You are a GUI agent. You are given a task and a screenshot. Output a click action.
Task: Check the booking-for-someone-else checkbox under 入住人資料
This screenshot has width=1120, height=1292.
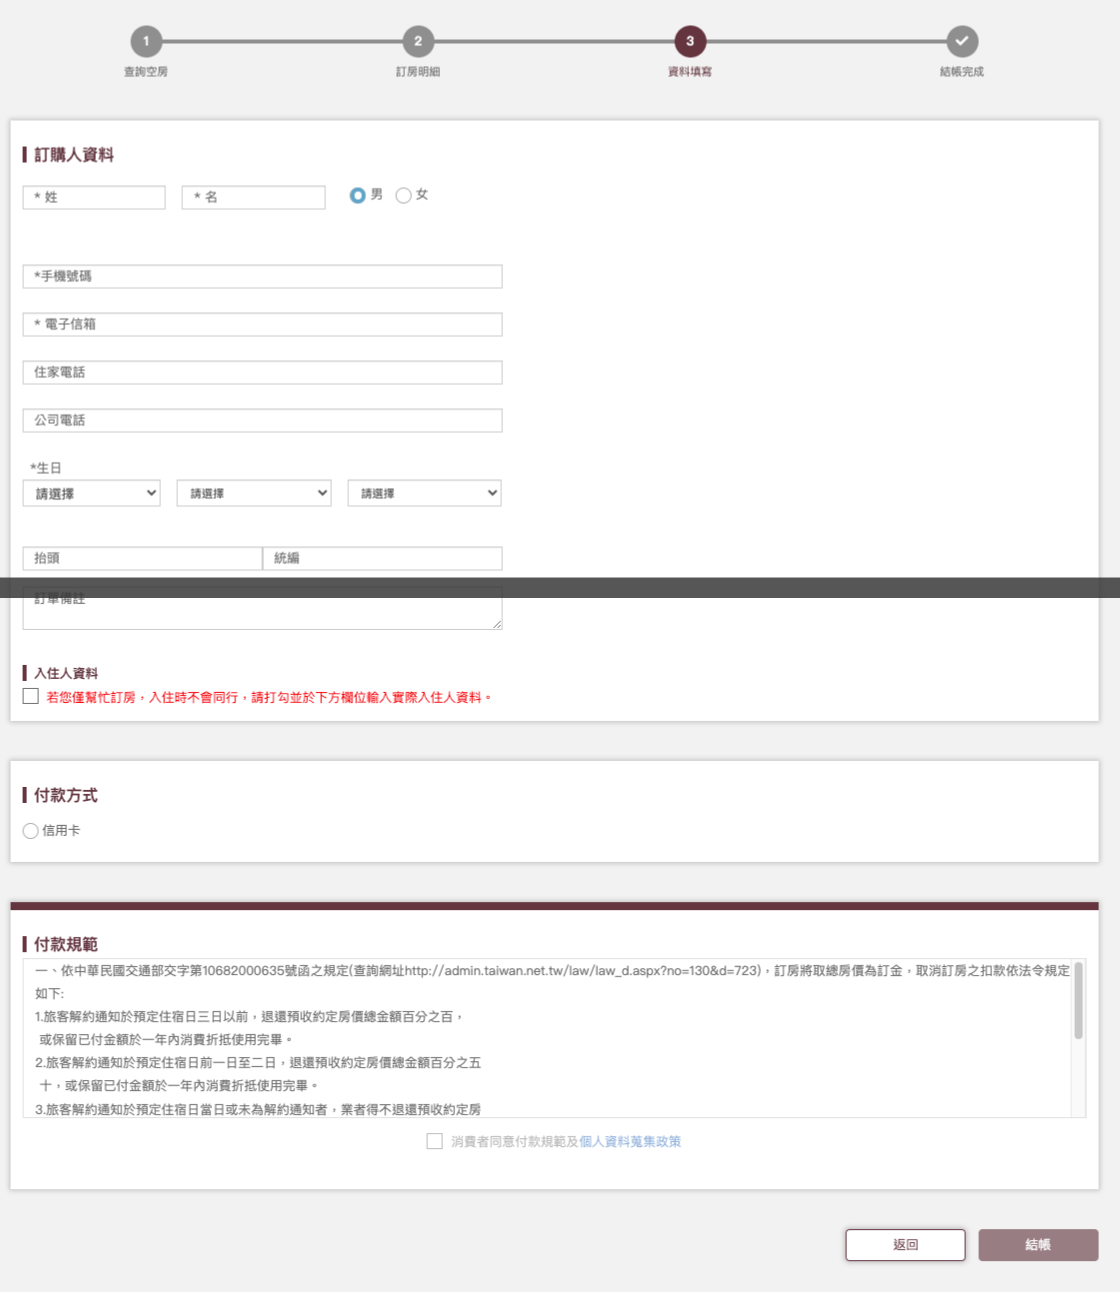[31, 696]
